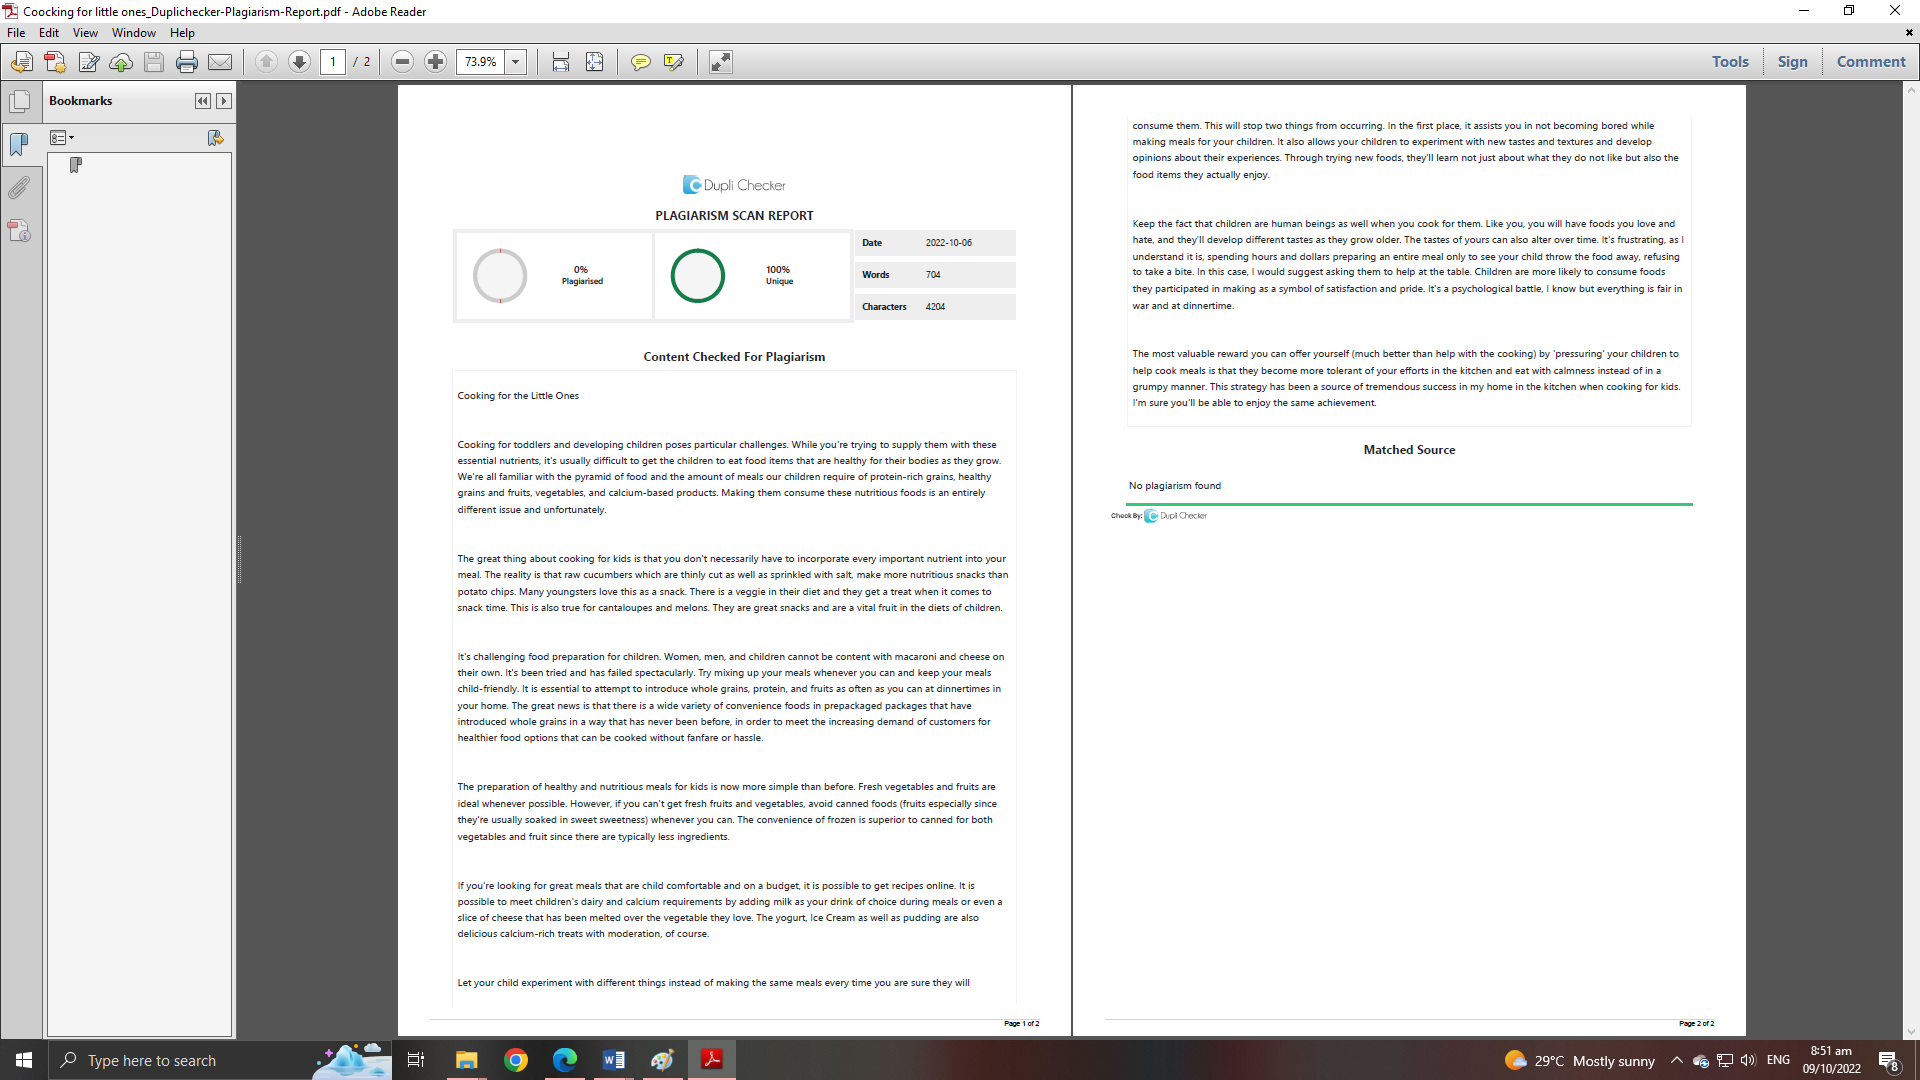The image size is (1920, 1080).
Task: Toggle read mode view
Action: pos(721,62)
